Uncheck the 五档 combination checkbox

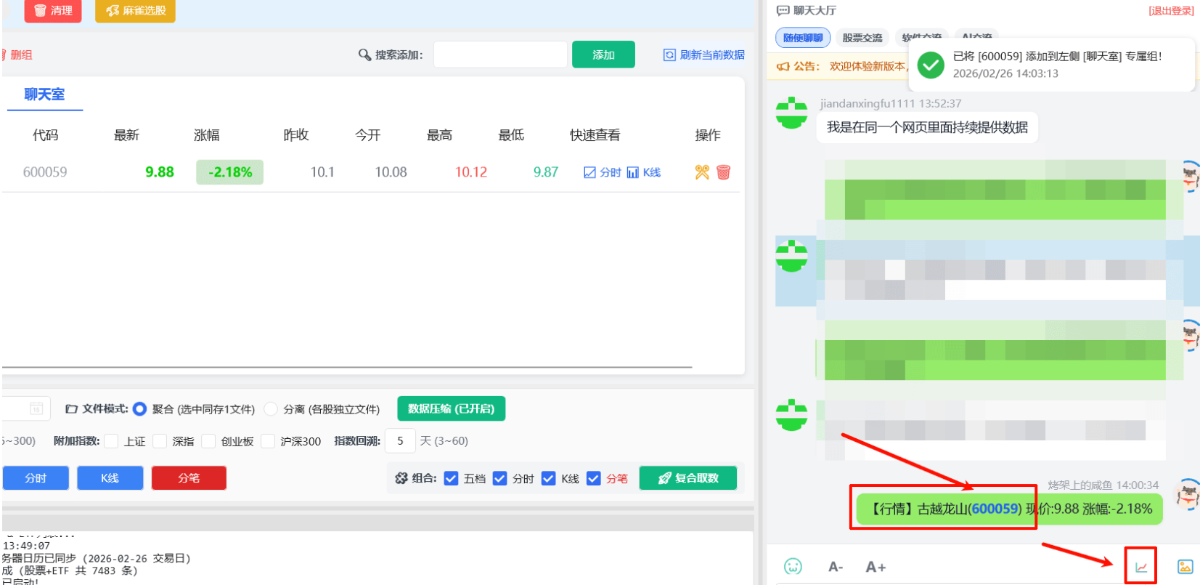[x=450, y=478]
